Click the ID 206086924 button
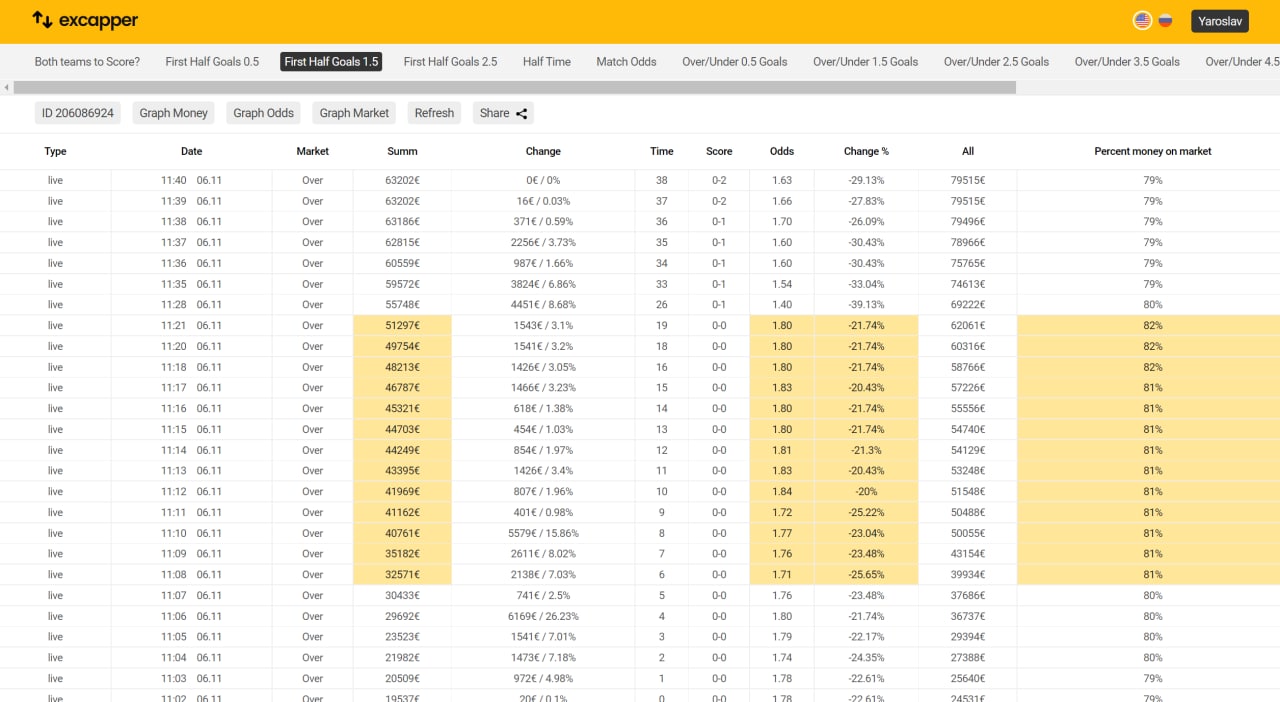The height and width of the screenshot is (702, 1280). click(77, 113)
